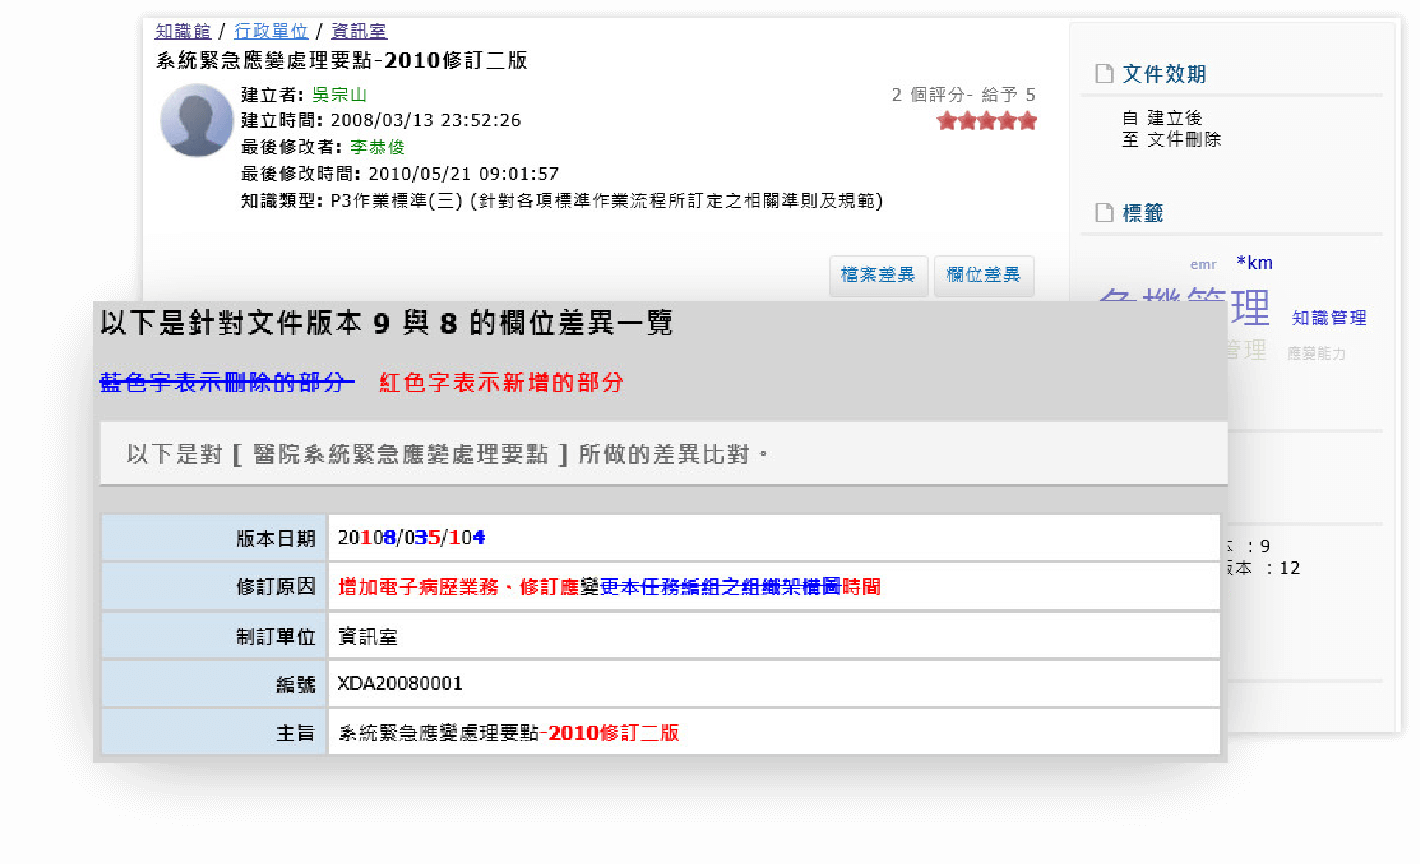Click the 修訂原因 row label
The height and width of the screenshot is (864, 1420).
(x=214, y=587)
